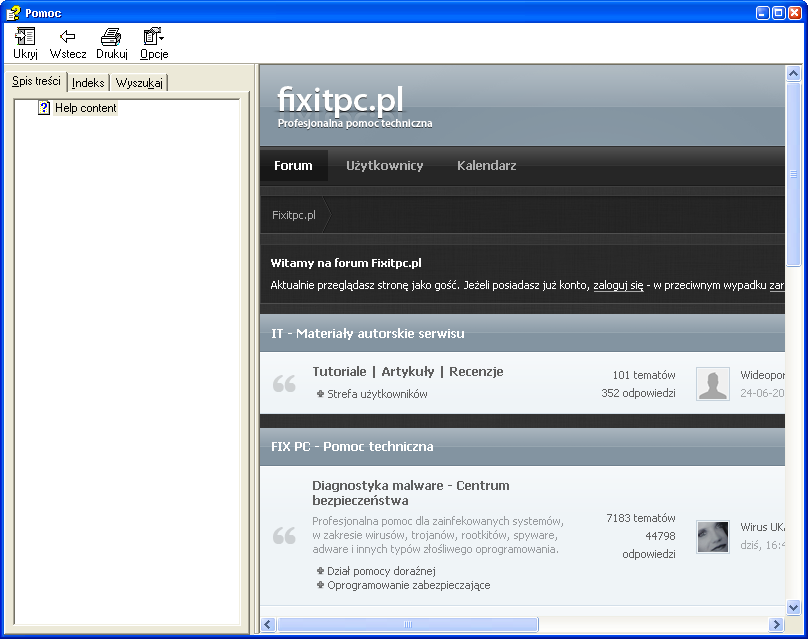808x639 pixels.
Task: Open the latest Wideopor... post link
Action: pyautogui.click(x=763, y=375)
